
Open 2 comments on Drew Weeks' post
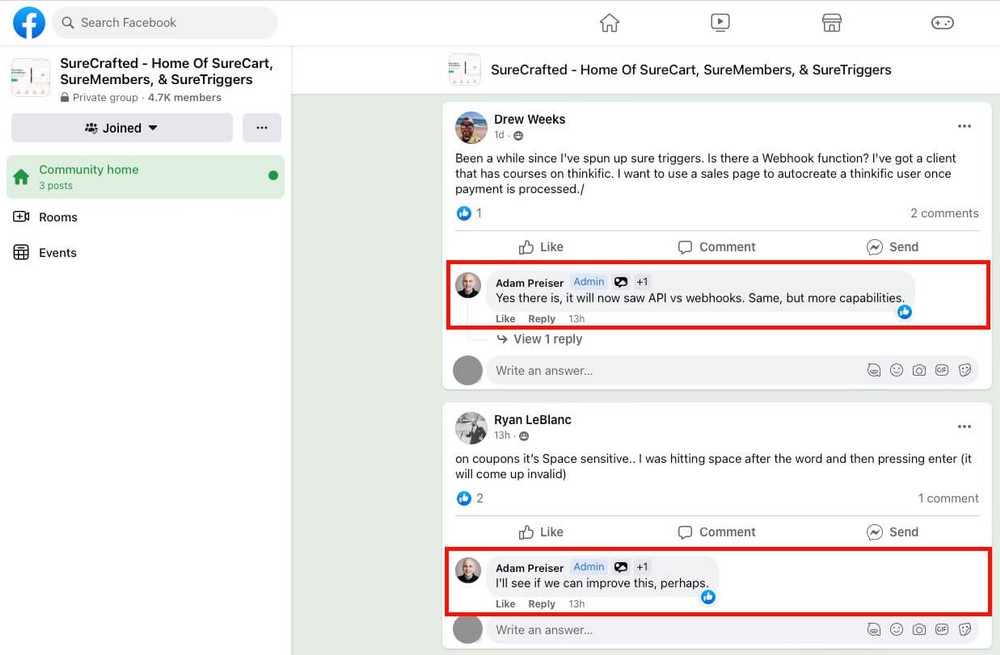pyautogui.click(x=944, y=213)
